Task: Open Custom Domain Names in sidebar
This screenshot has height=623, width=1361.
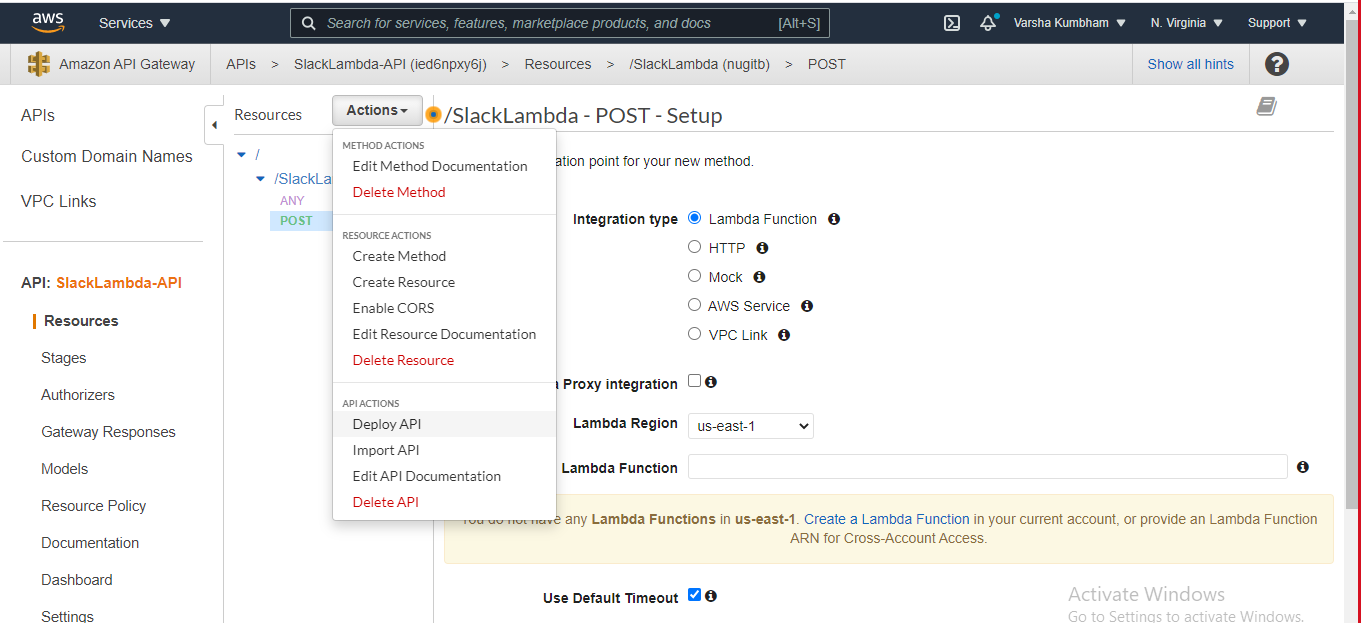Action: pyautogui.click(x=107, y=156)
